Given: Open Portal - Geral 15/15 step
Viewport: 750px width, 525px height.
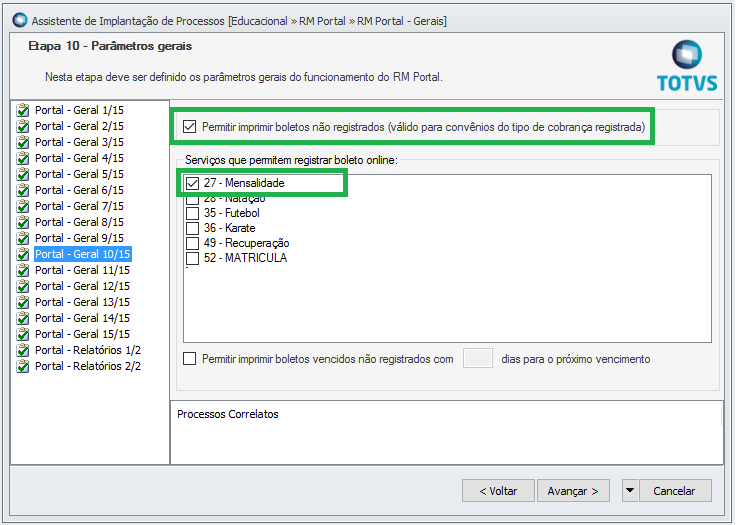Looking at the screenshot, I should click(82, 334).
